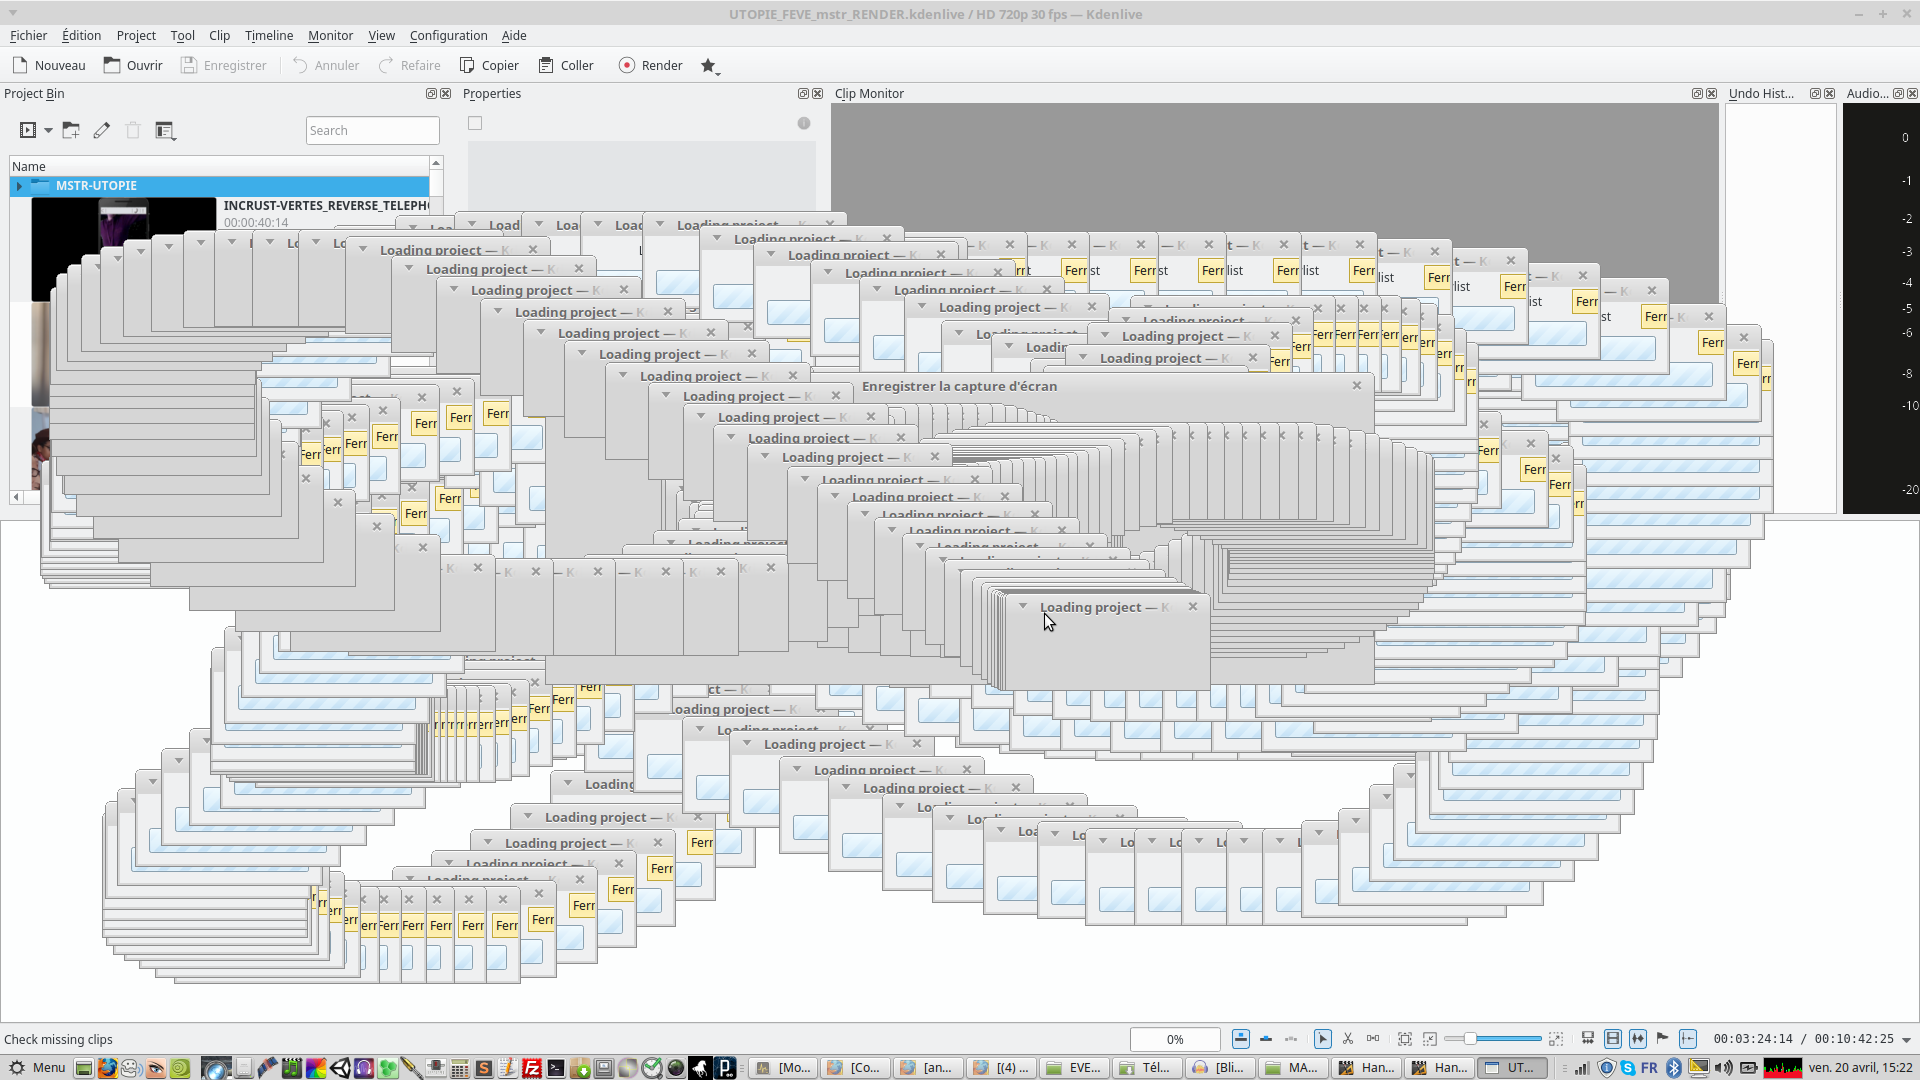Click the Coller toolbar button
This screenshot has height=1080, width=1920.
(x=566, y=65)
